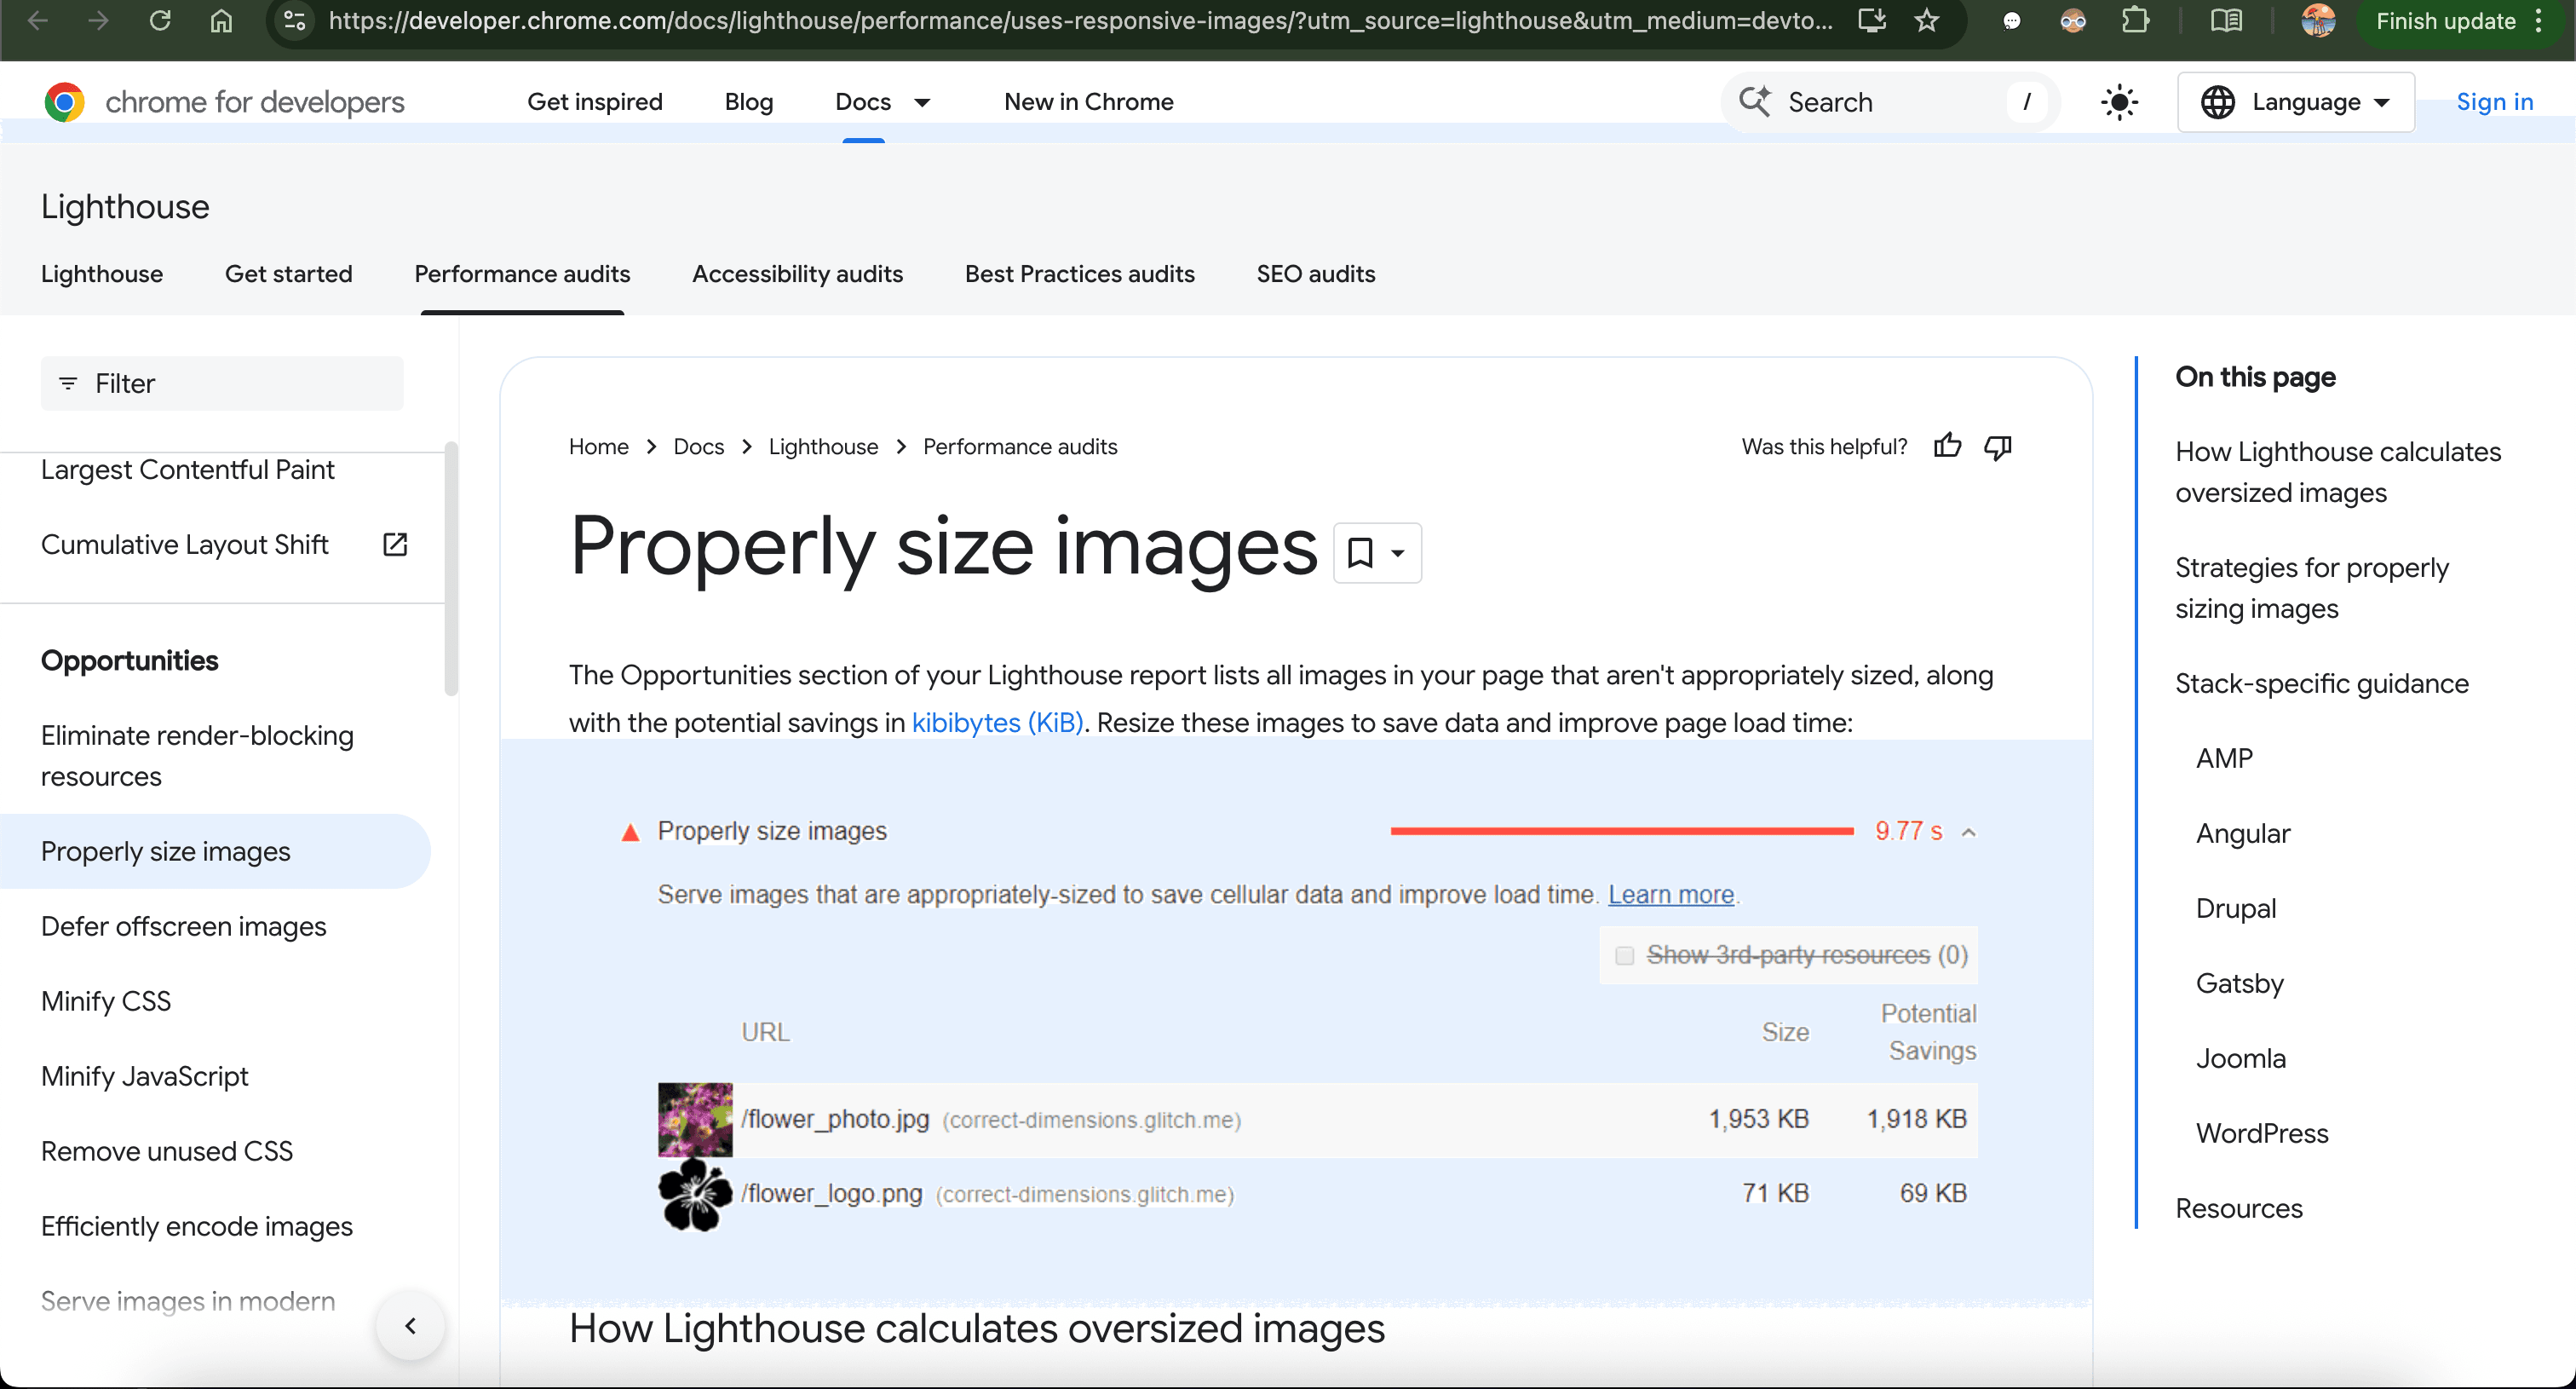Bookmark this page with the star icon
The width and height of the screenshot is (2576, 1389).
(x=1926, y=21)
